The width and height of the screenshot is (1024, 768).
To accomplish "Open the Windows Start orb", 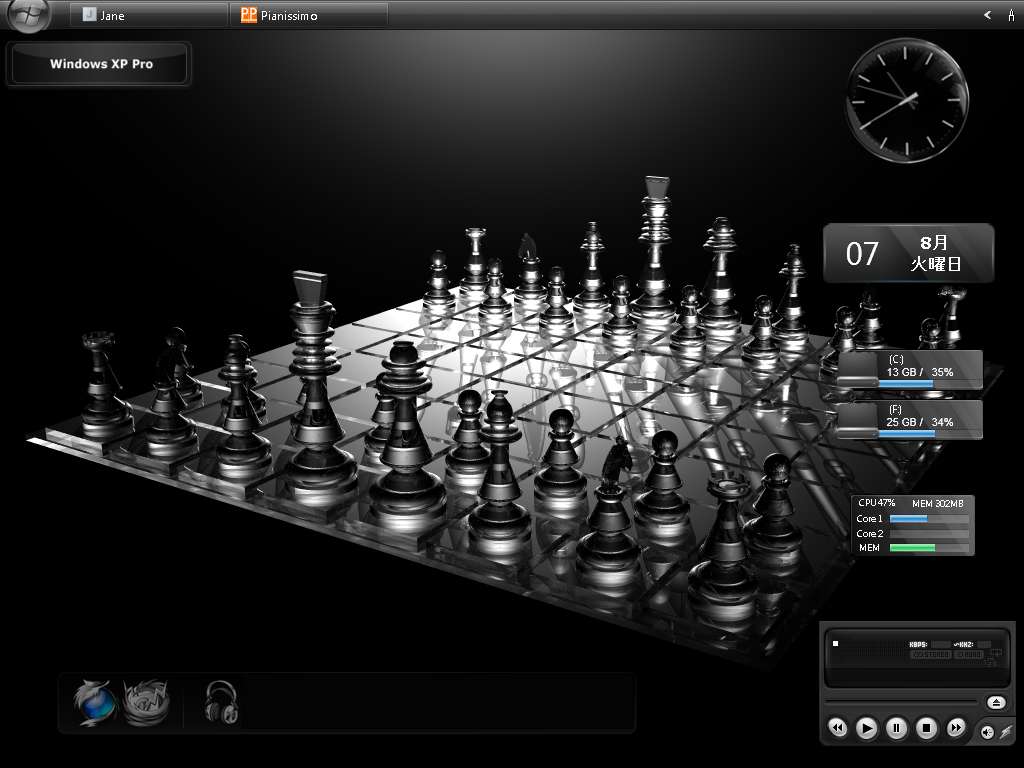I will pos(28,15).
